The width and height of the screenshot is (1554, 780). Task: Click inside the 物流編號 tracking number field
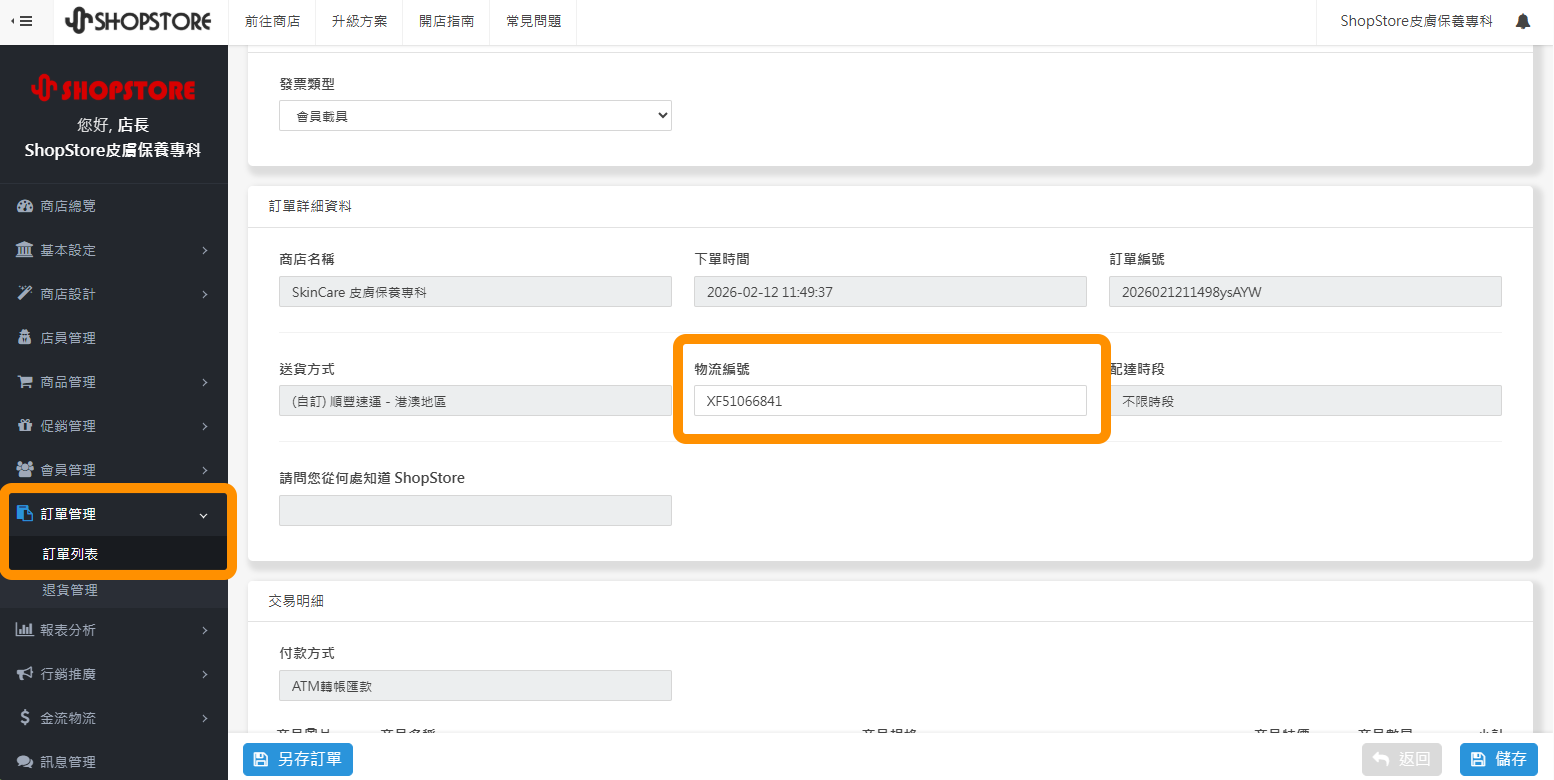click(890, 400)
